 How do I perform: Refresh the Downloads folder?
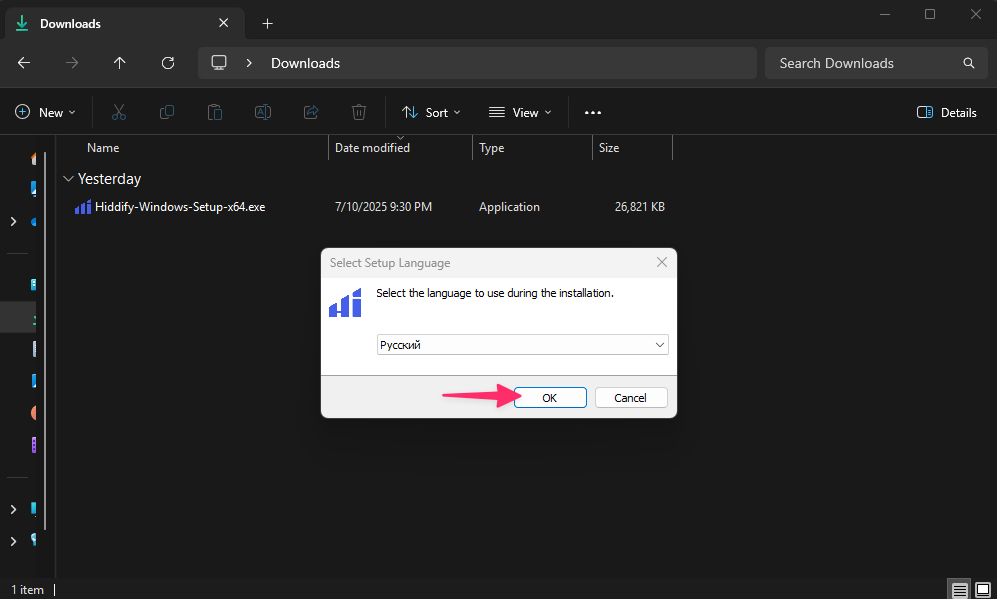[168, 63]
